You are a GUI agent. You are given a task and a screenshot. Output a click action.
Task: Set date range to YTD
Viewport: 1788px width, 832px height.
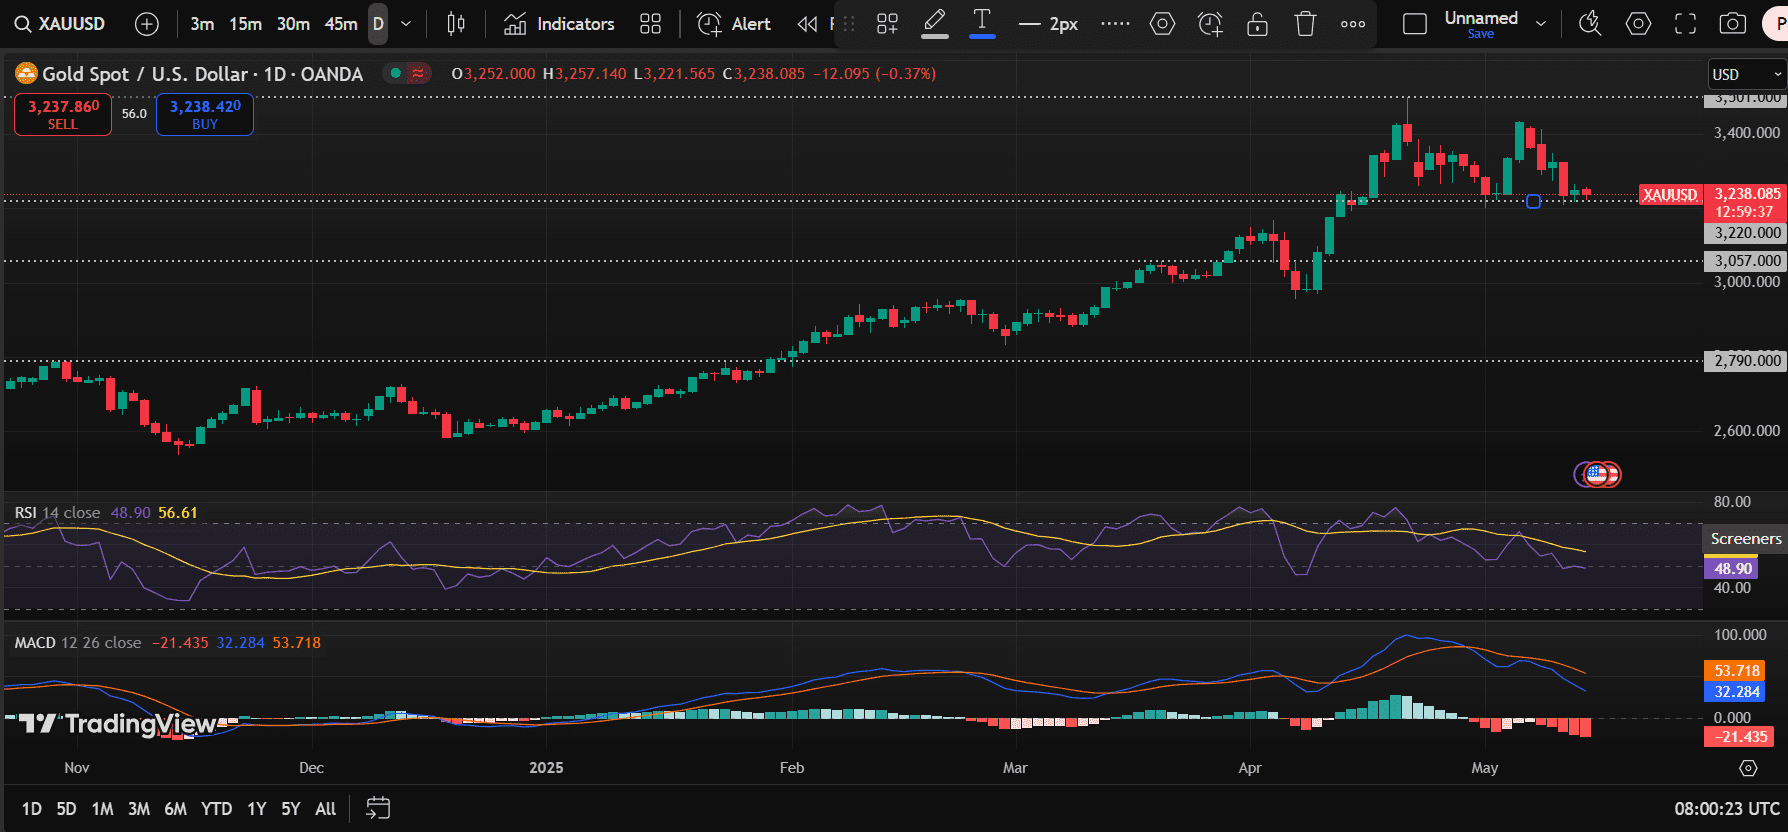pos(217,808)
